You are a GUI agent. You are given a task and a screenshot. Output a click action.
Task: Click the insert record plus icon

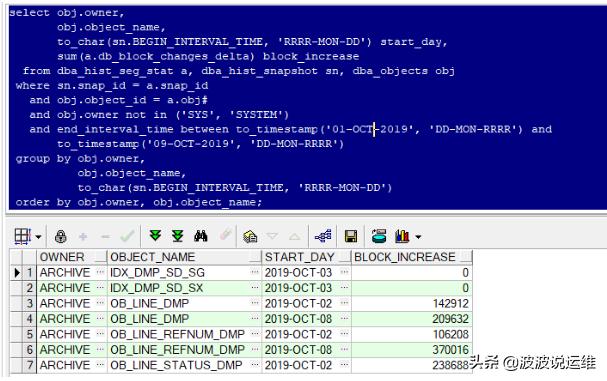(83, 236)
